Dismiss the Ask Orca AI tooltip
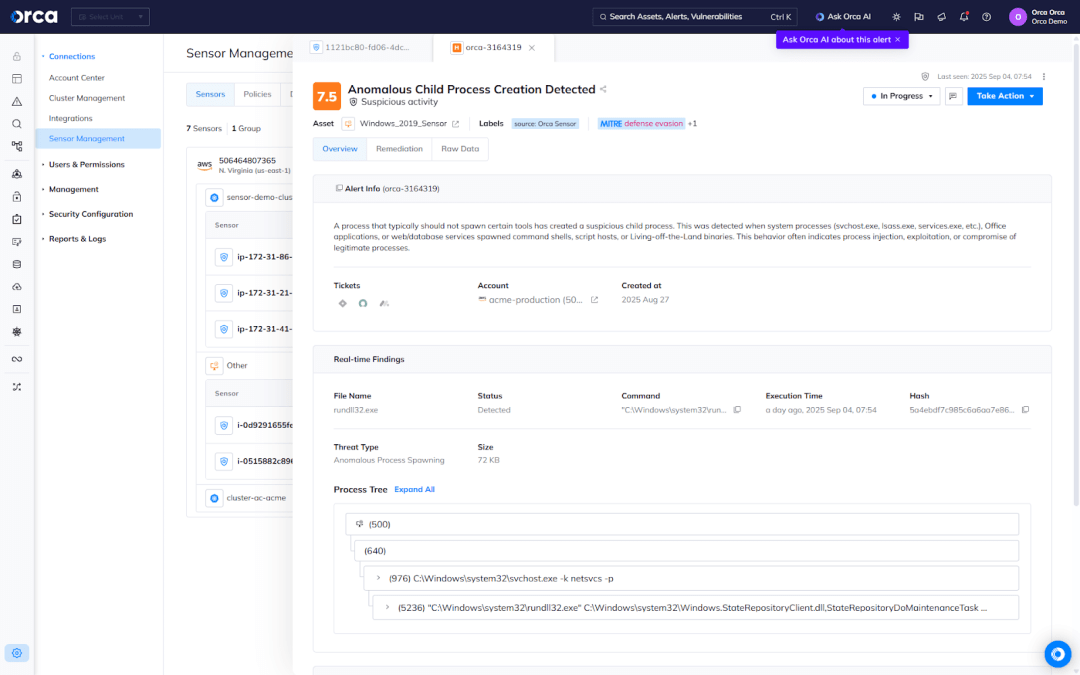 point(897,40)
